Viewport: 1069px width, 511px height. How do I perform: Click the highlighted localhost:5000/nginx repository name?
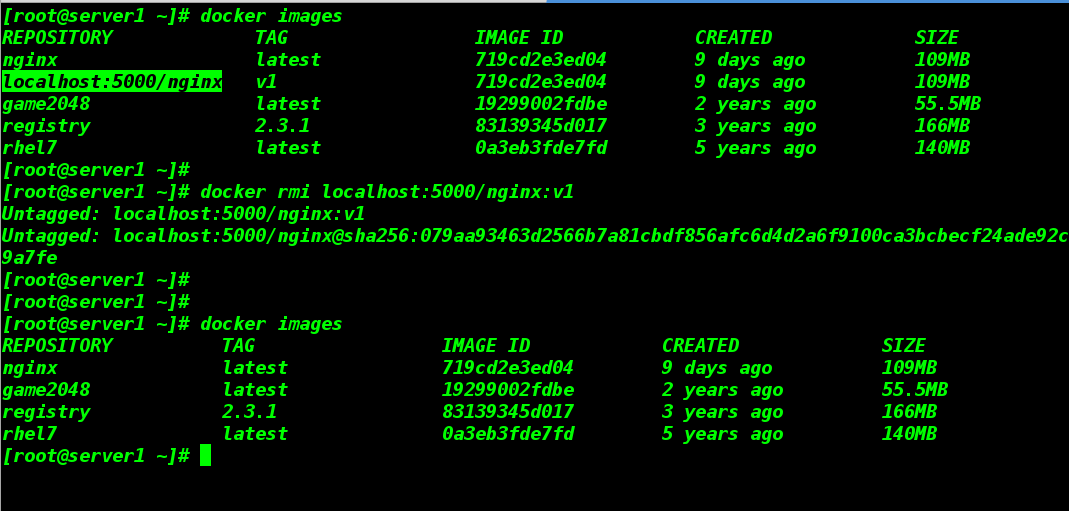[x=112, y=82]
